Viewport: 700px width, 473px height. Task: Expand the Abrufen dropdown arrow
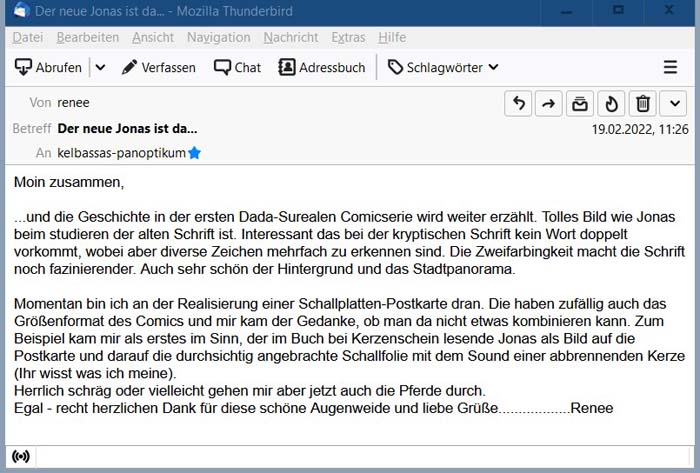pyautogui.click(x=99, y=68)
